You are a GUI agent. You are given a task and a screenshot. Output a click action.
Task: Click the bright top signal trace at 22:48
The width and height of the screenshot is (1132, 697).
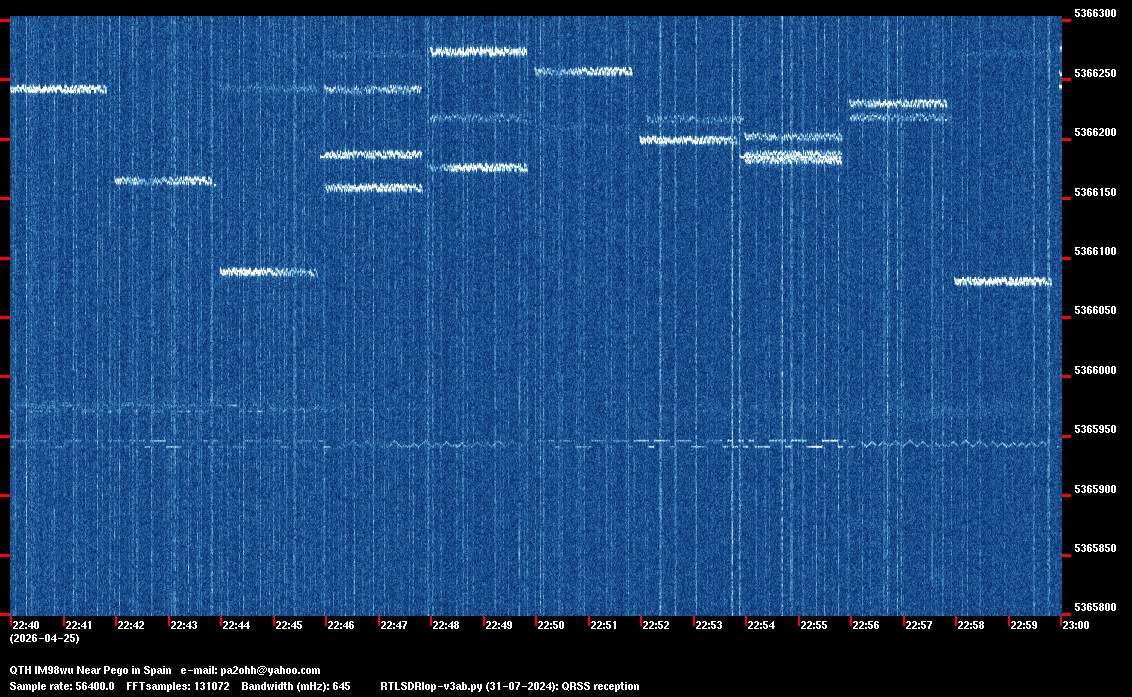(x=478, y=51)
